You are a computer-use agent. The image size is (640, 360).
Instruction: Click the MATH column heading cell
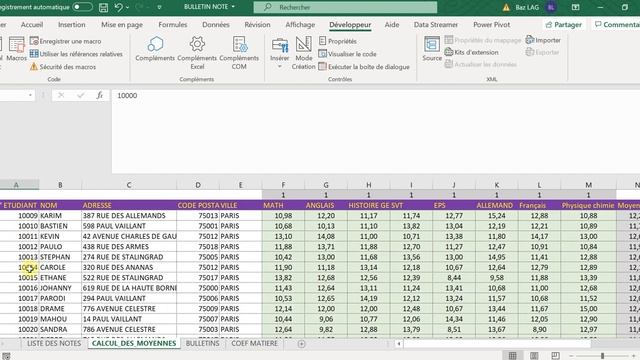283,205
